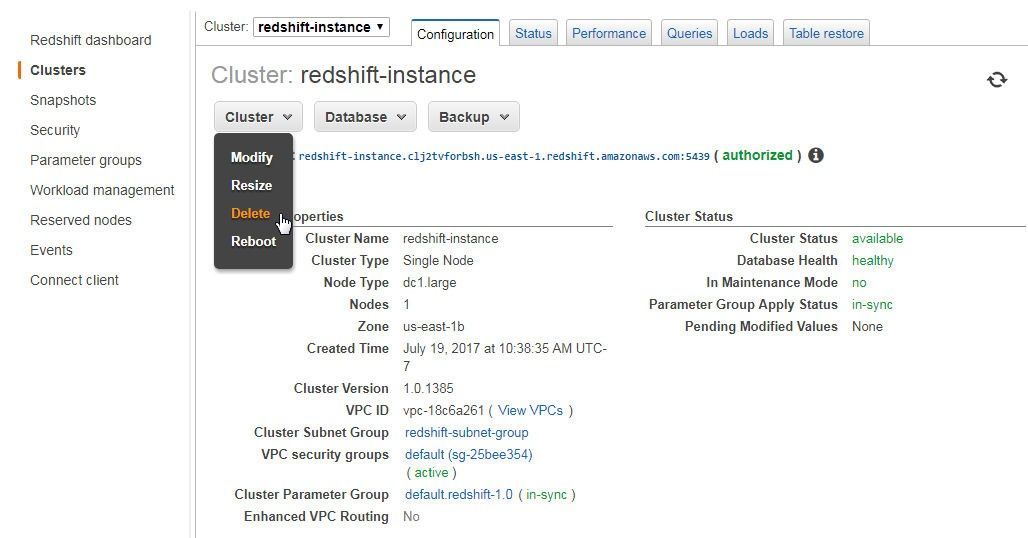Open Security in the sidebar
1028x538 pixels.
pos(55,130)
